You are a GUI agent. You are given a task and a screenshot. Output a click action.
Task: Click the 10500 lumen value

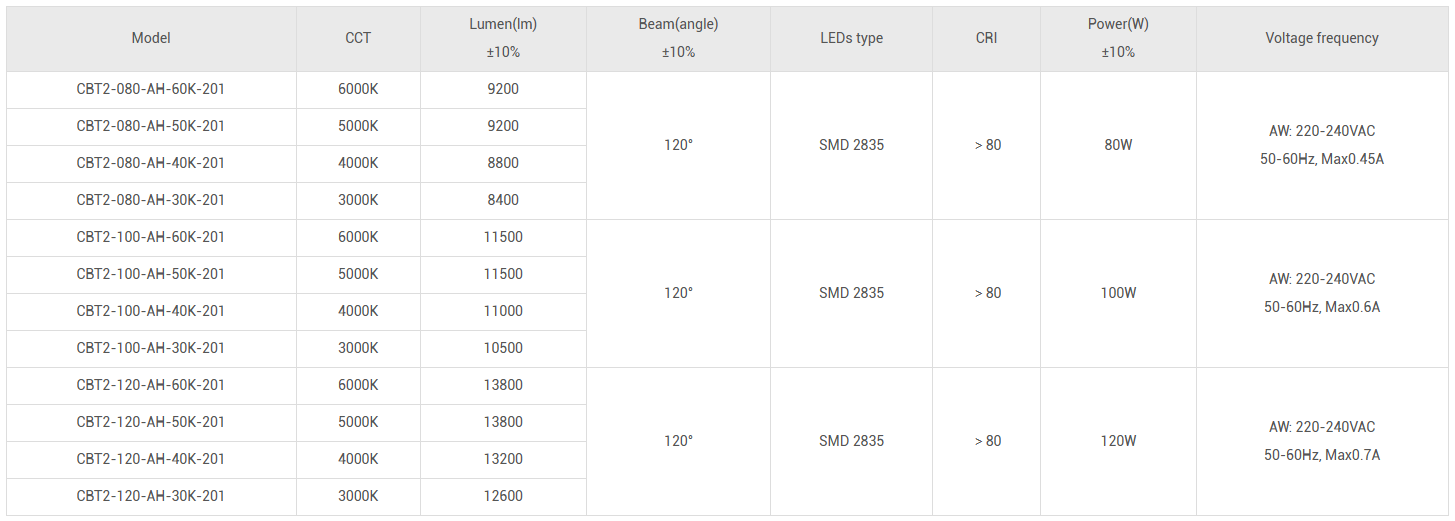click(x=503, y=348)
